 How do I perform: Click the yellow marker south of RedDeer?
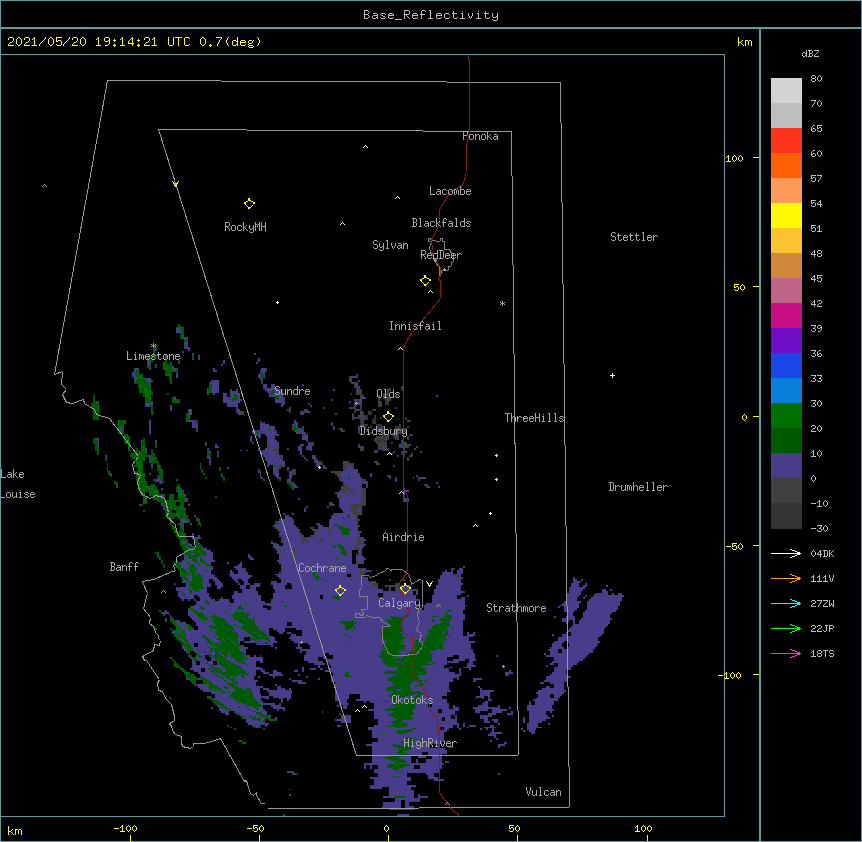425,281
